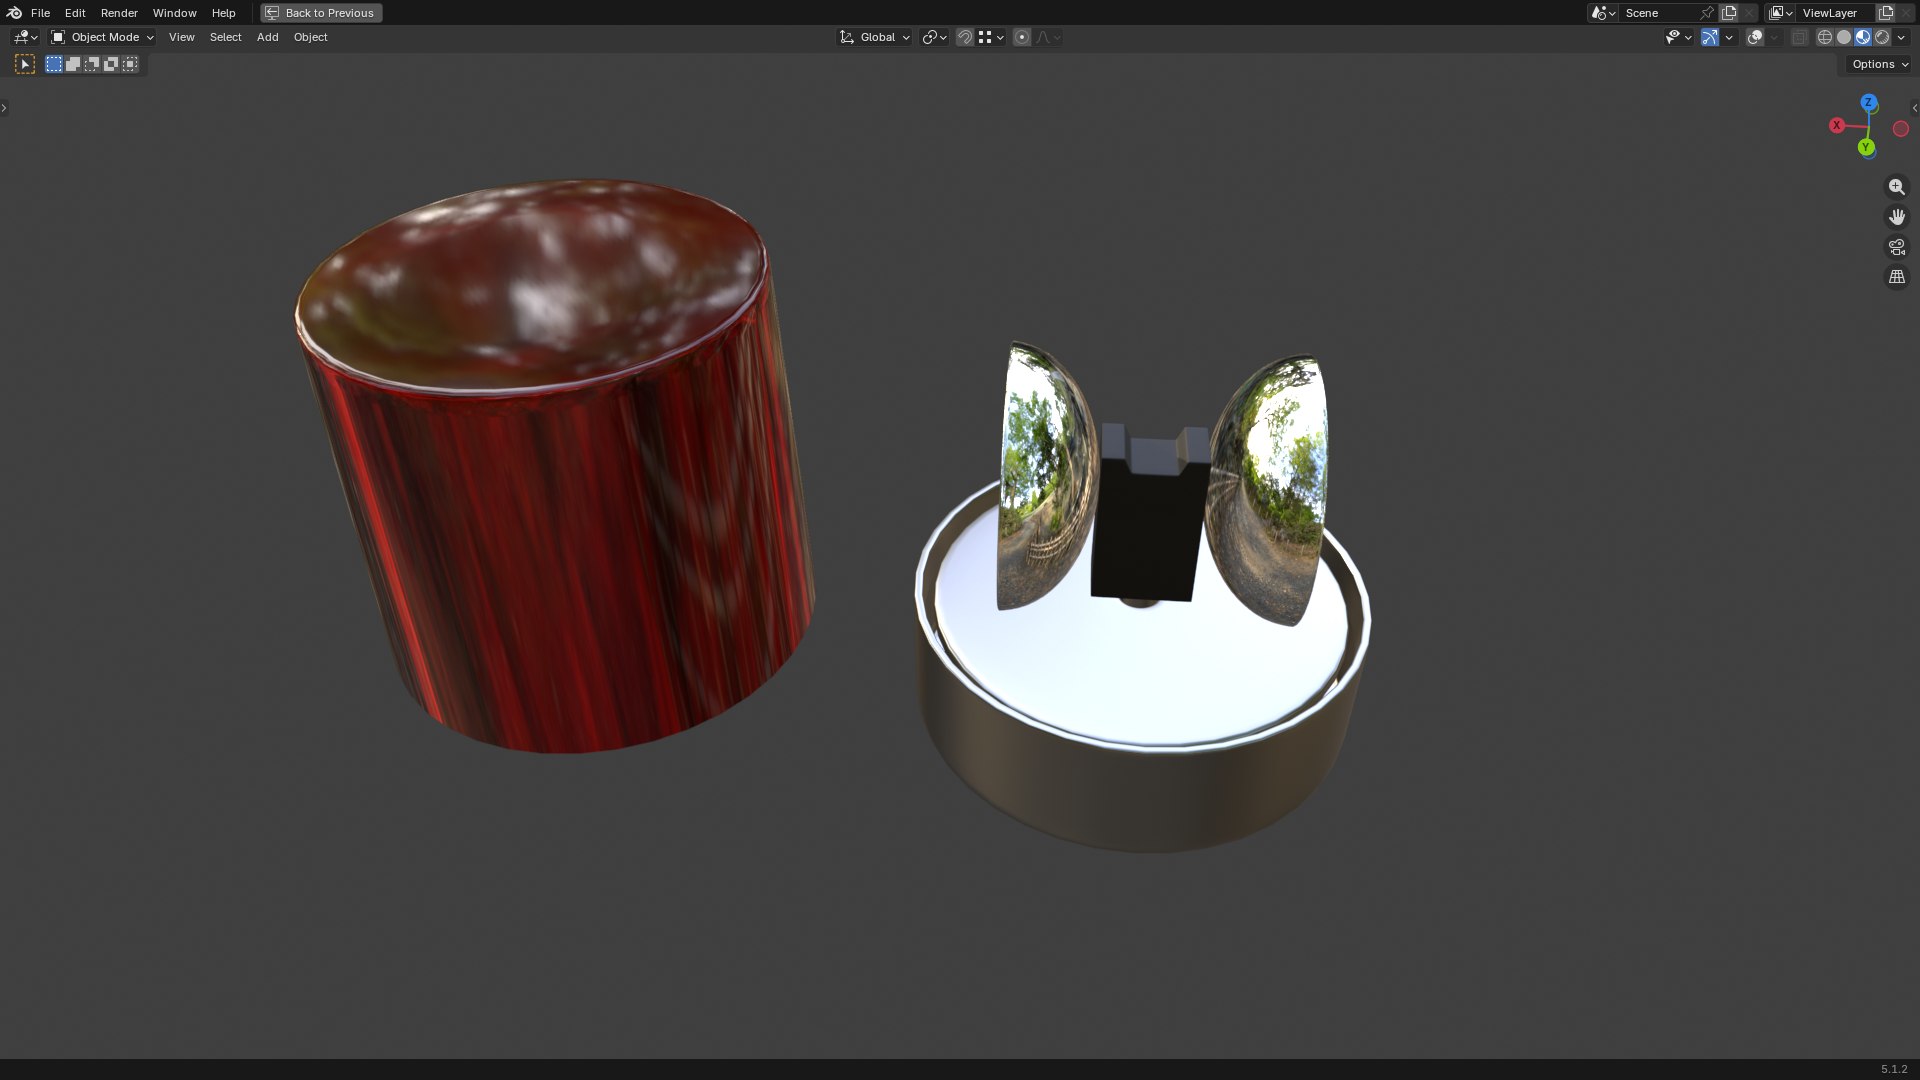Toggle viewport gizmos display
Screen dimensions: 1920x1080
(x=1710, y=37)
